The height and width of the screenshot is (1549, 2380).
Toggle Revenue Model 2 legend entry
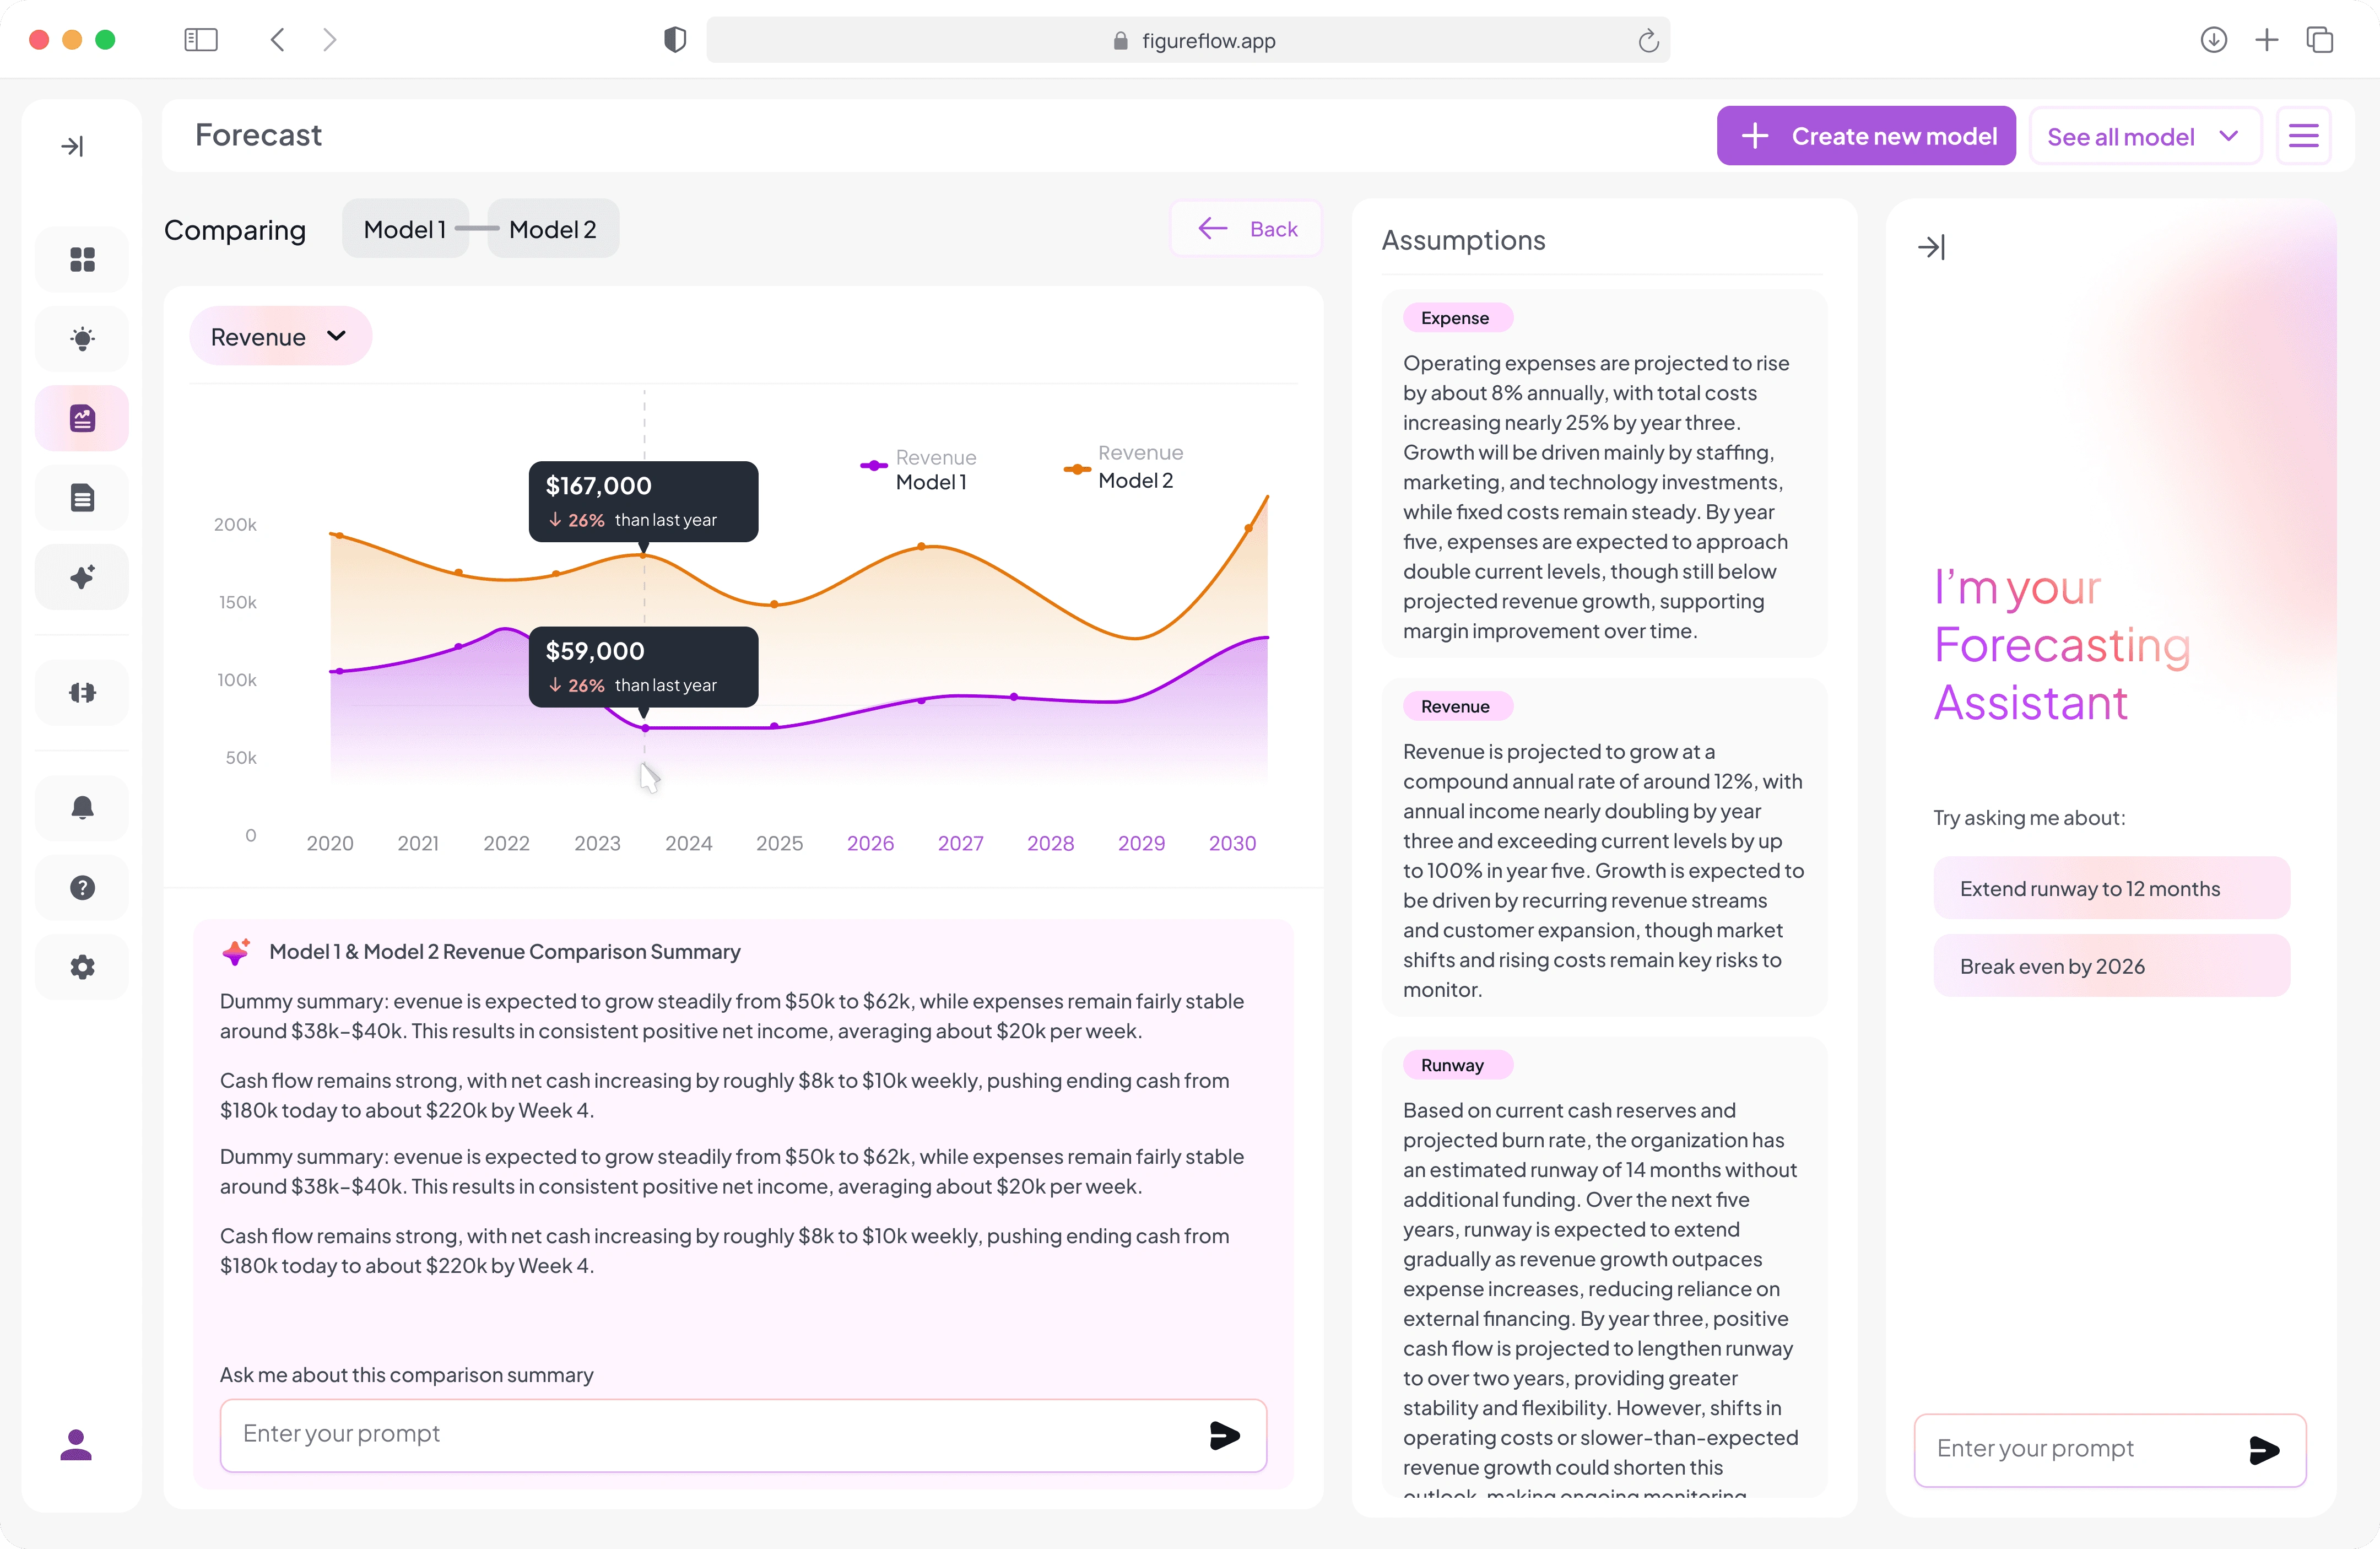click(x=1123, y=467)
